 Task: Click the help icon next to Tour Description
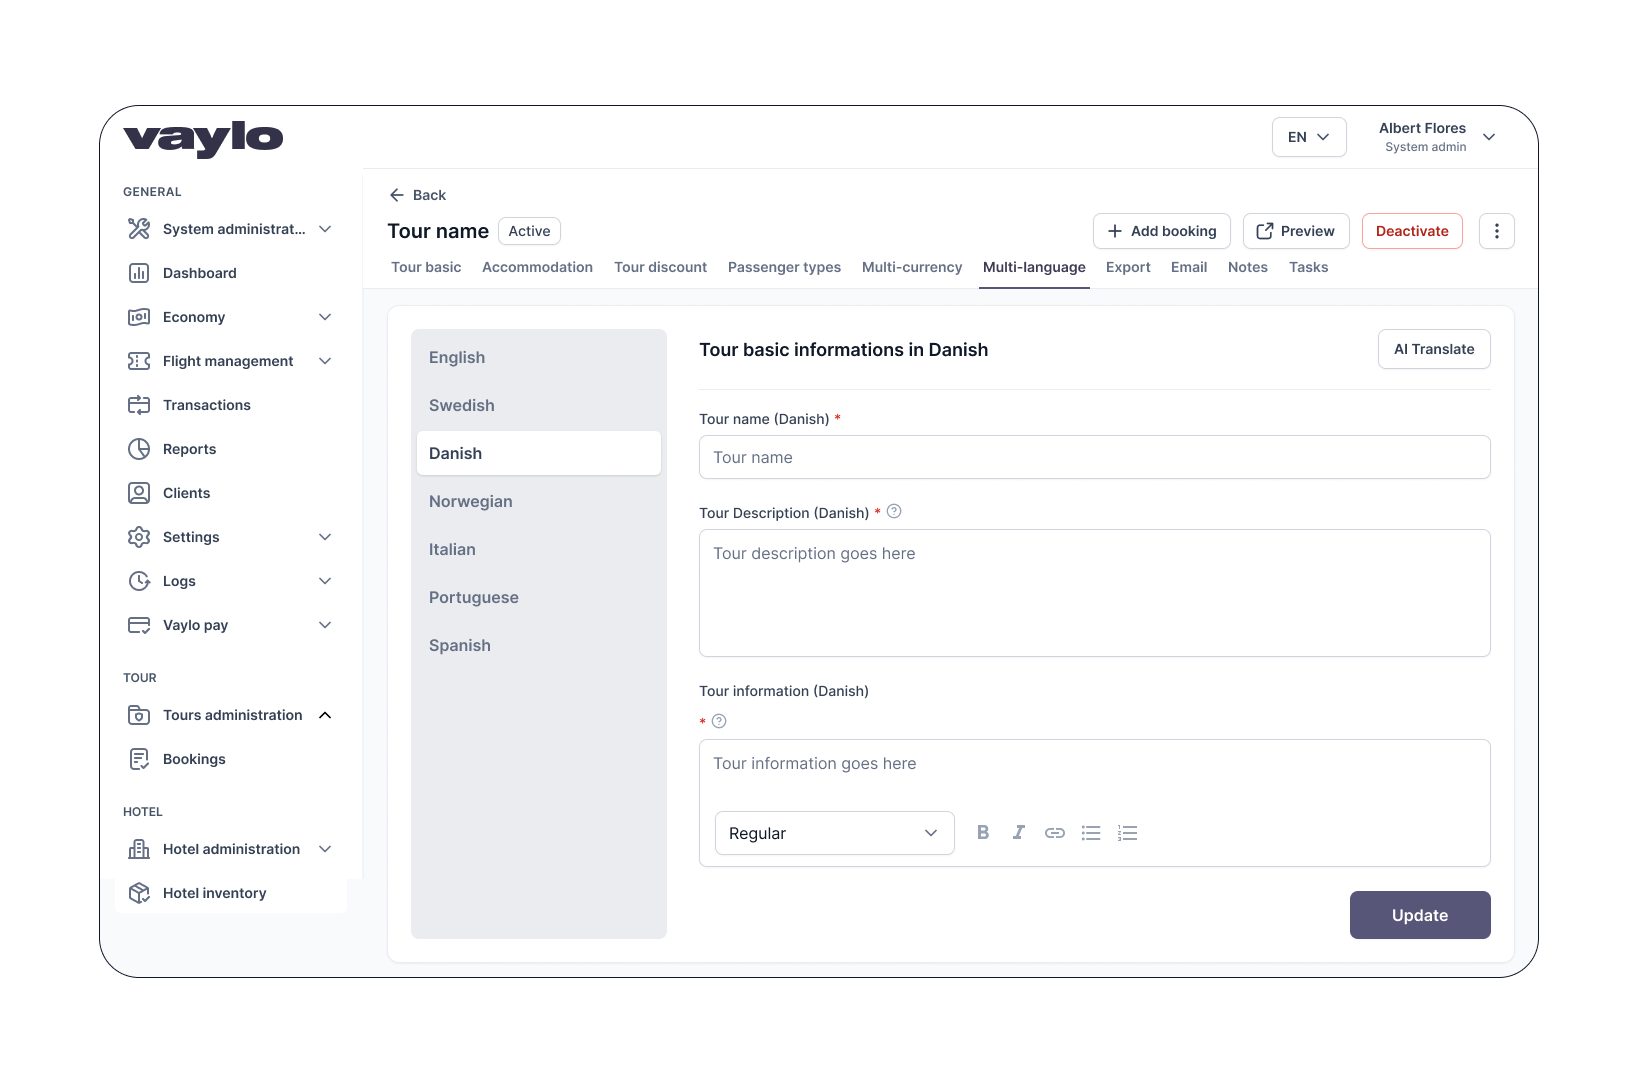[894, 510]
